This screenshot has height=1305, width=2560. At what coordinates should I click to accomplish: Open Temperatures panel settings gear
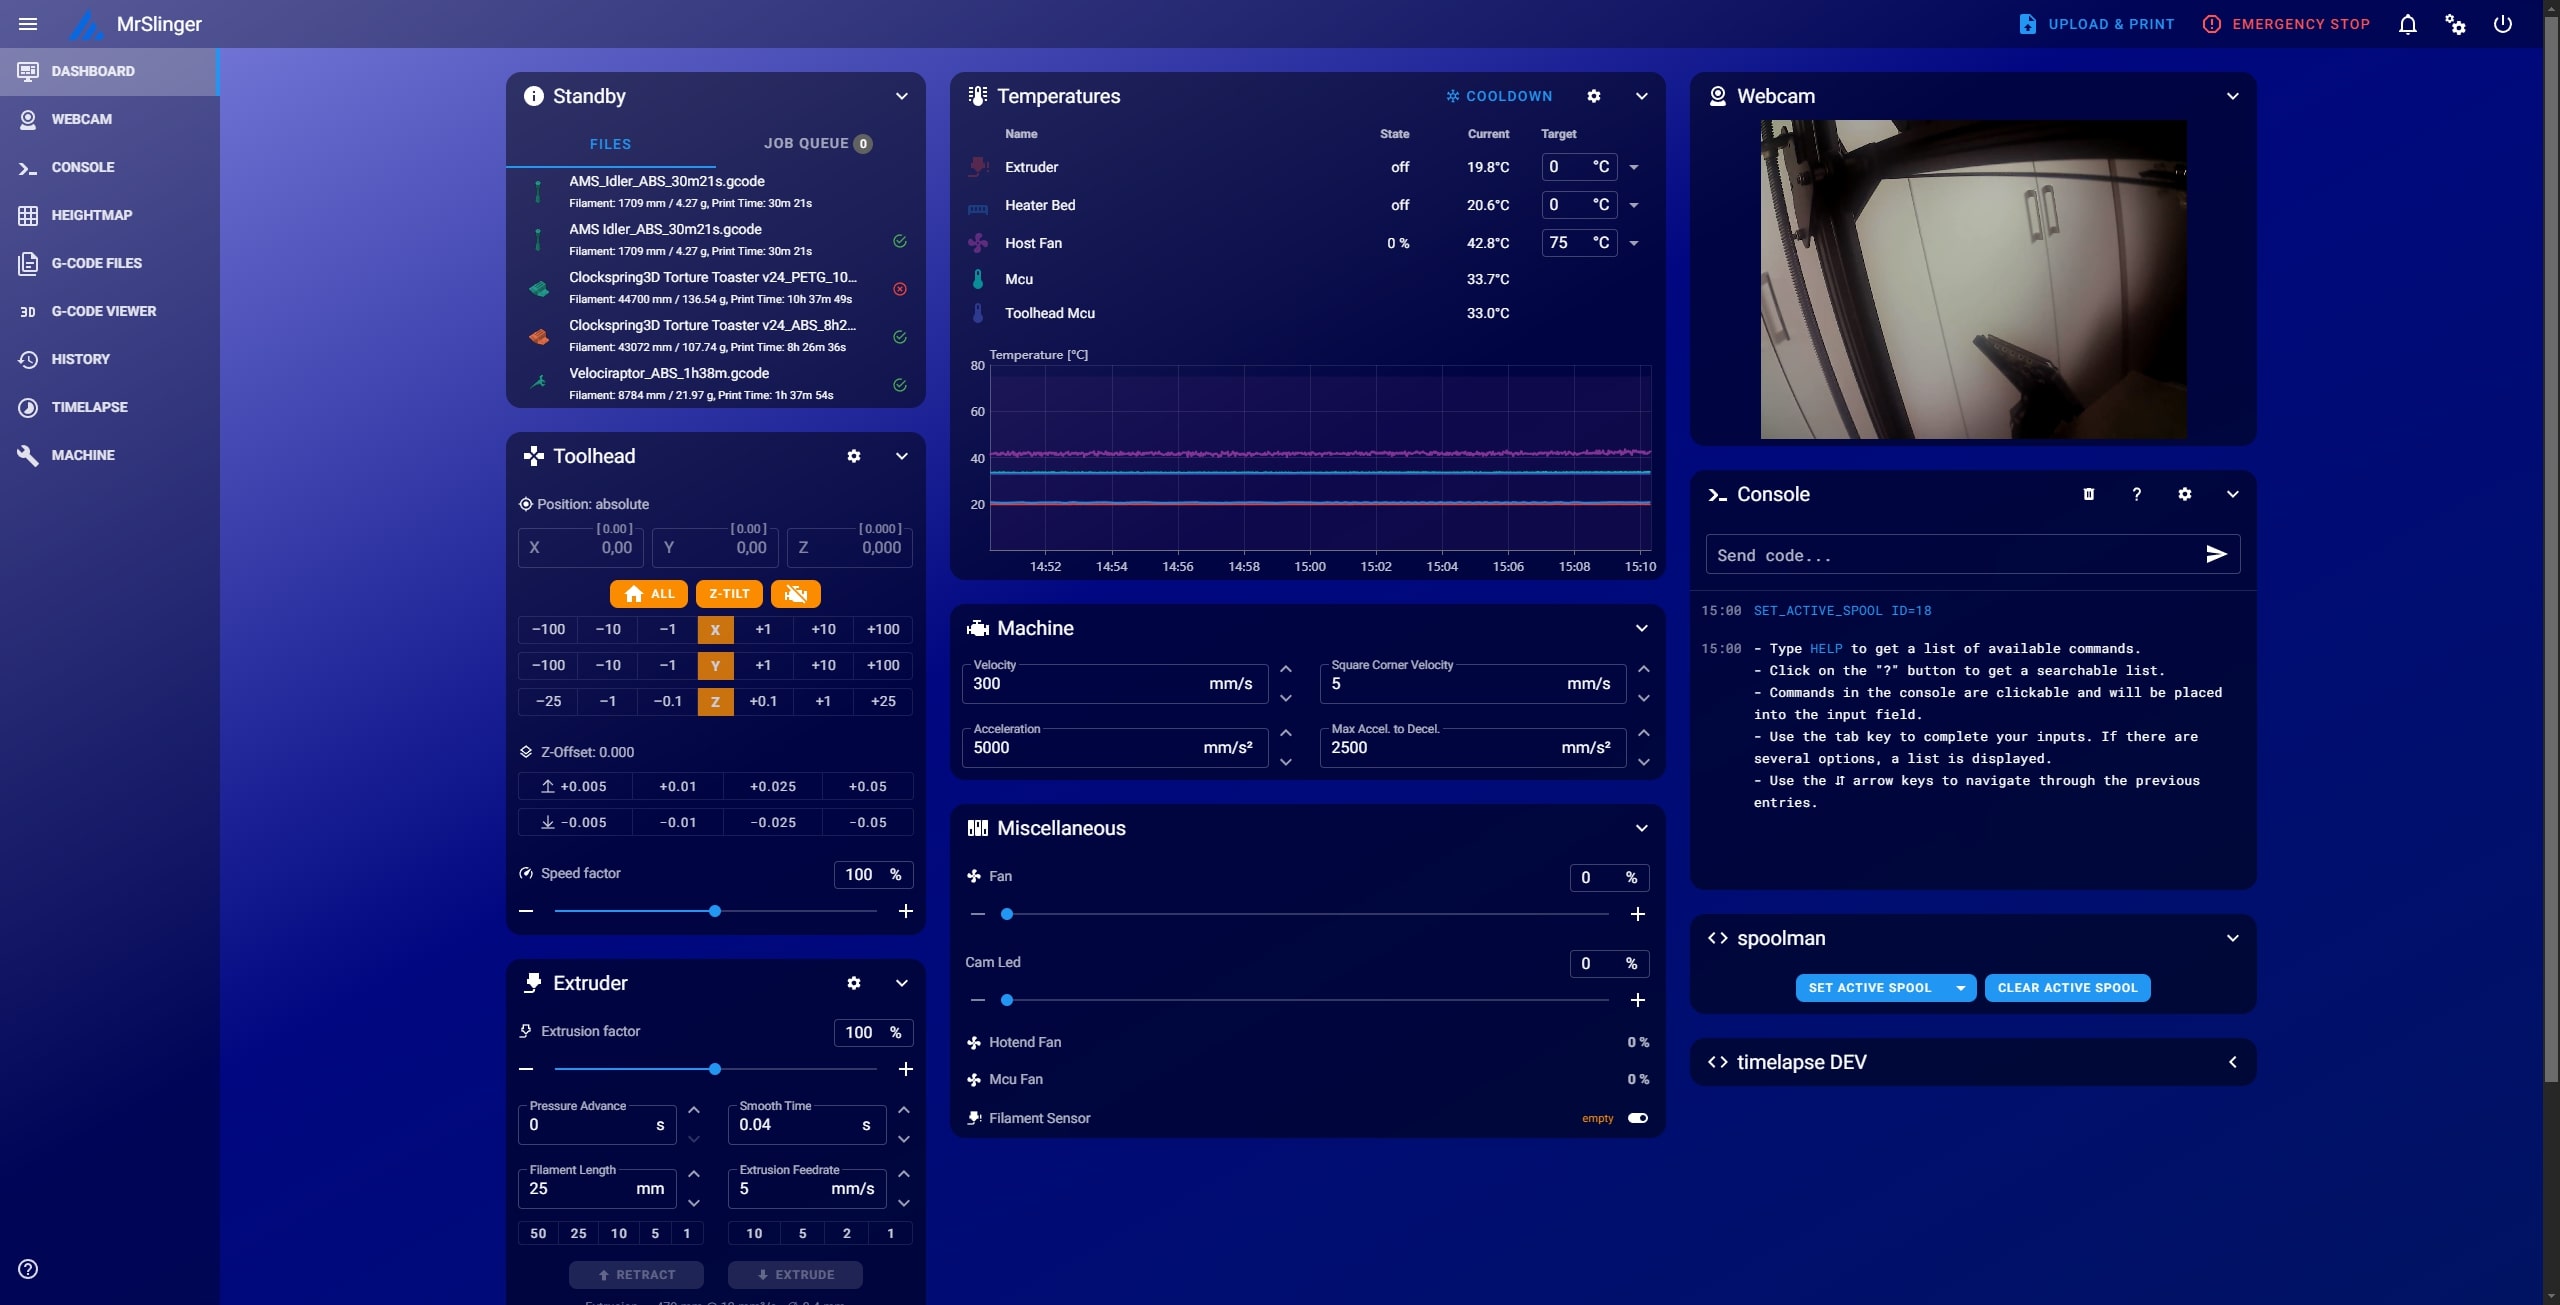1593,96
